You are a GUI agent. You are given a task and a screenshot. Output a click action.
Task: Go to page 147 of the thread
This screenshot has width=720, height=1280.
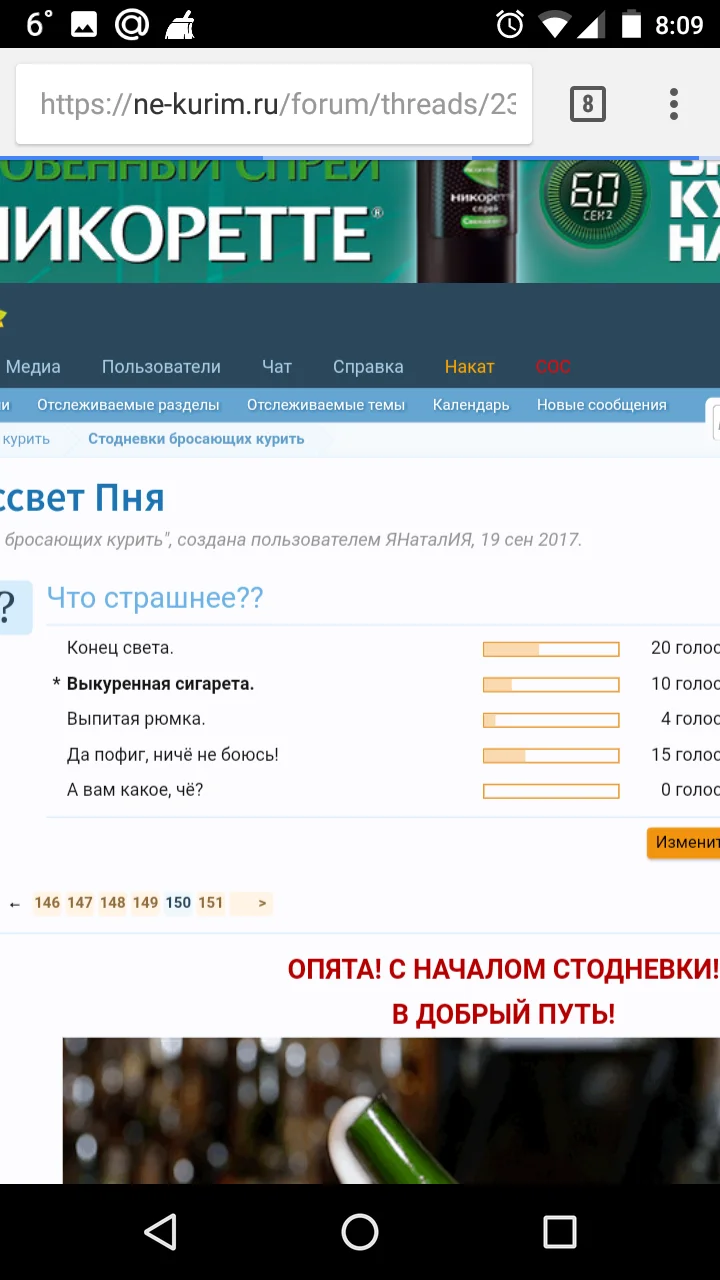(80, 903)
